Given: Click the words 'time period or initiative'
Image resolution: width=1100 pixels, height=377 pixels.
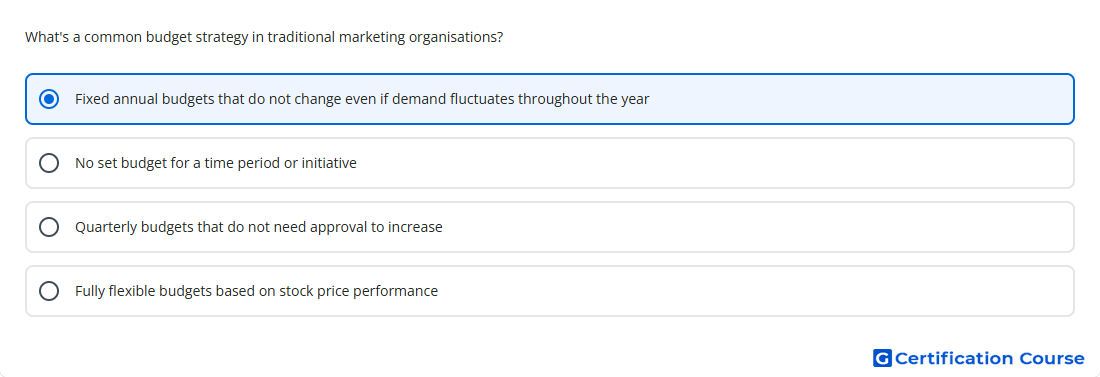Looking at the screenshot, I should (x=281, y=163).
